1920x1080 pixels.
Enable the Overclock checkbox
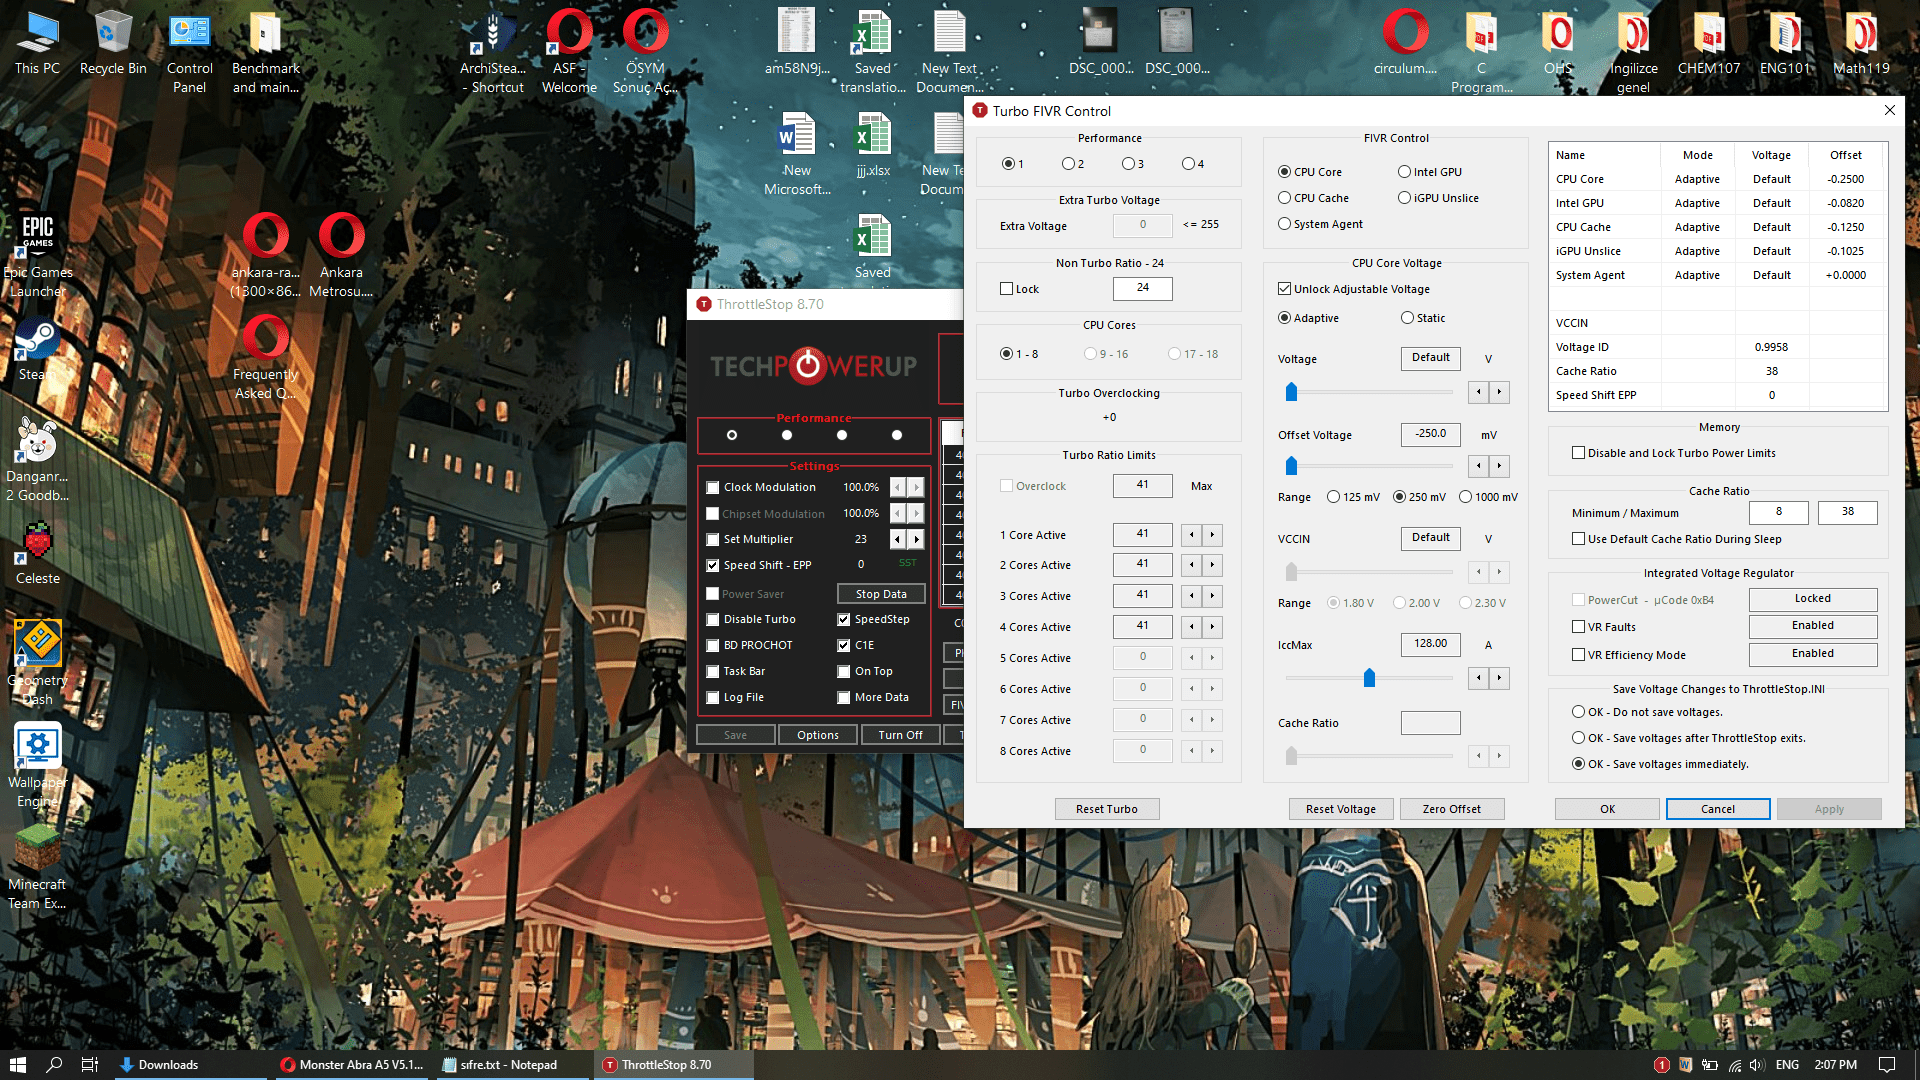[1008, 485]
